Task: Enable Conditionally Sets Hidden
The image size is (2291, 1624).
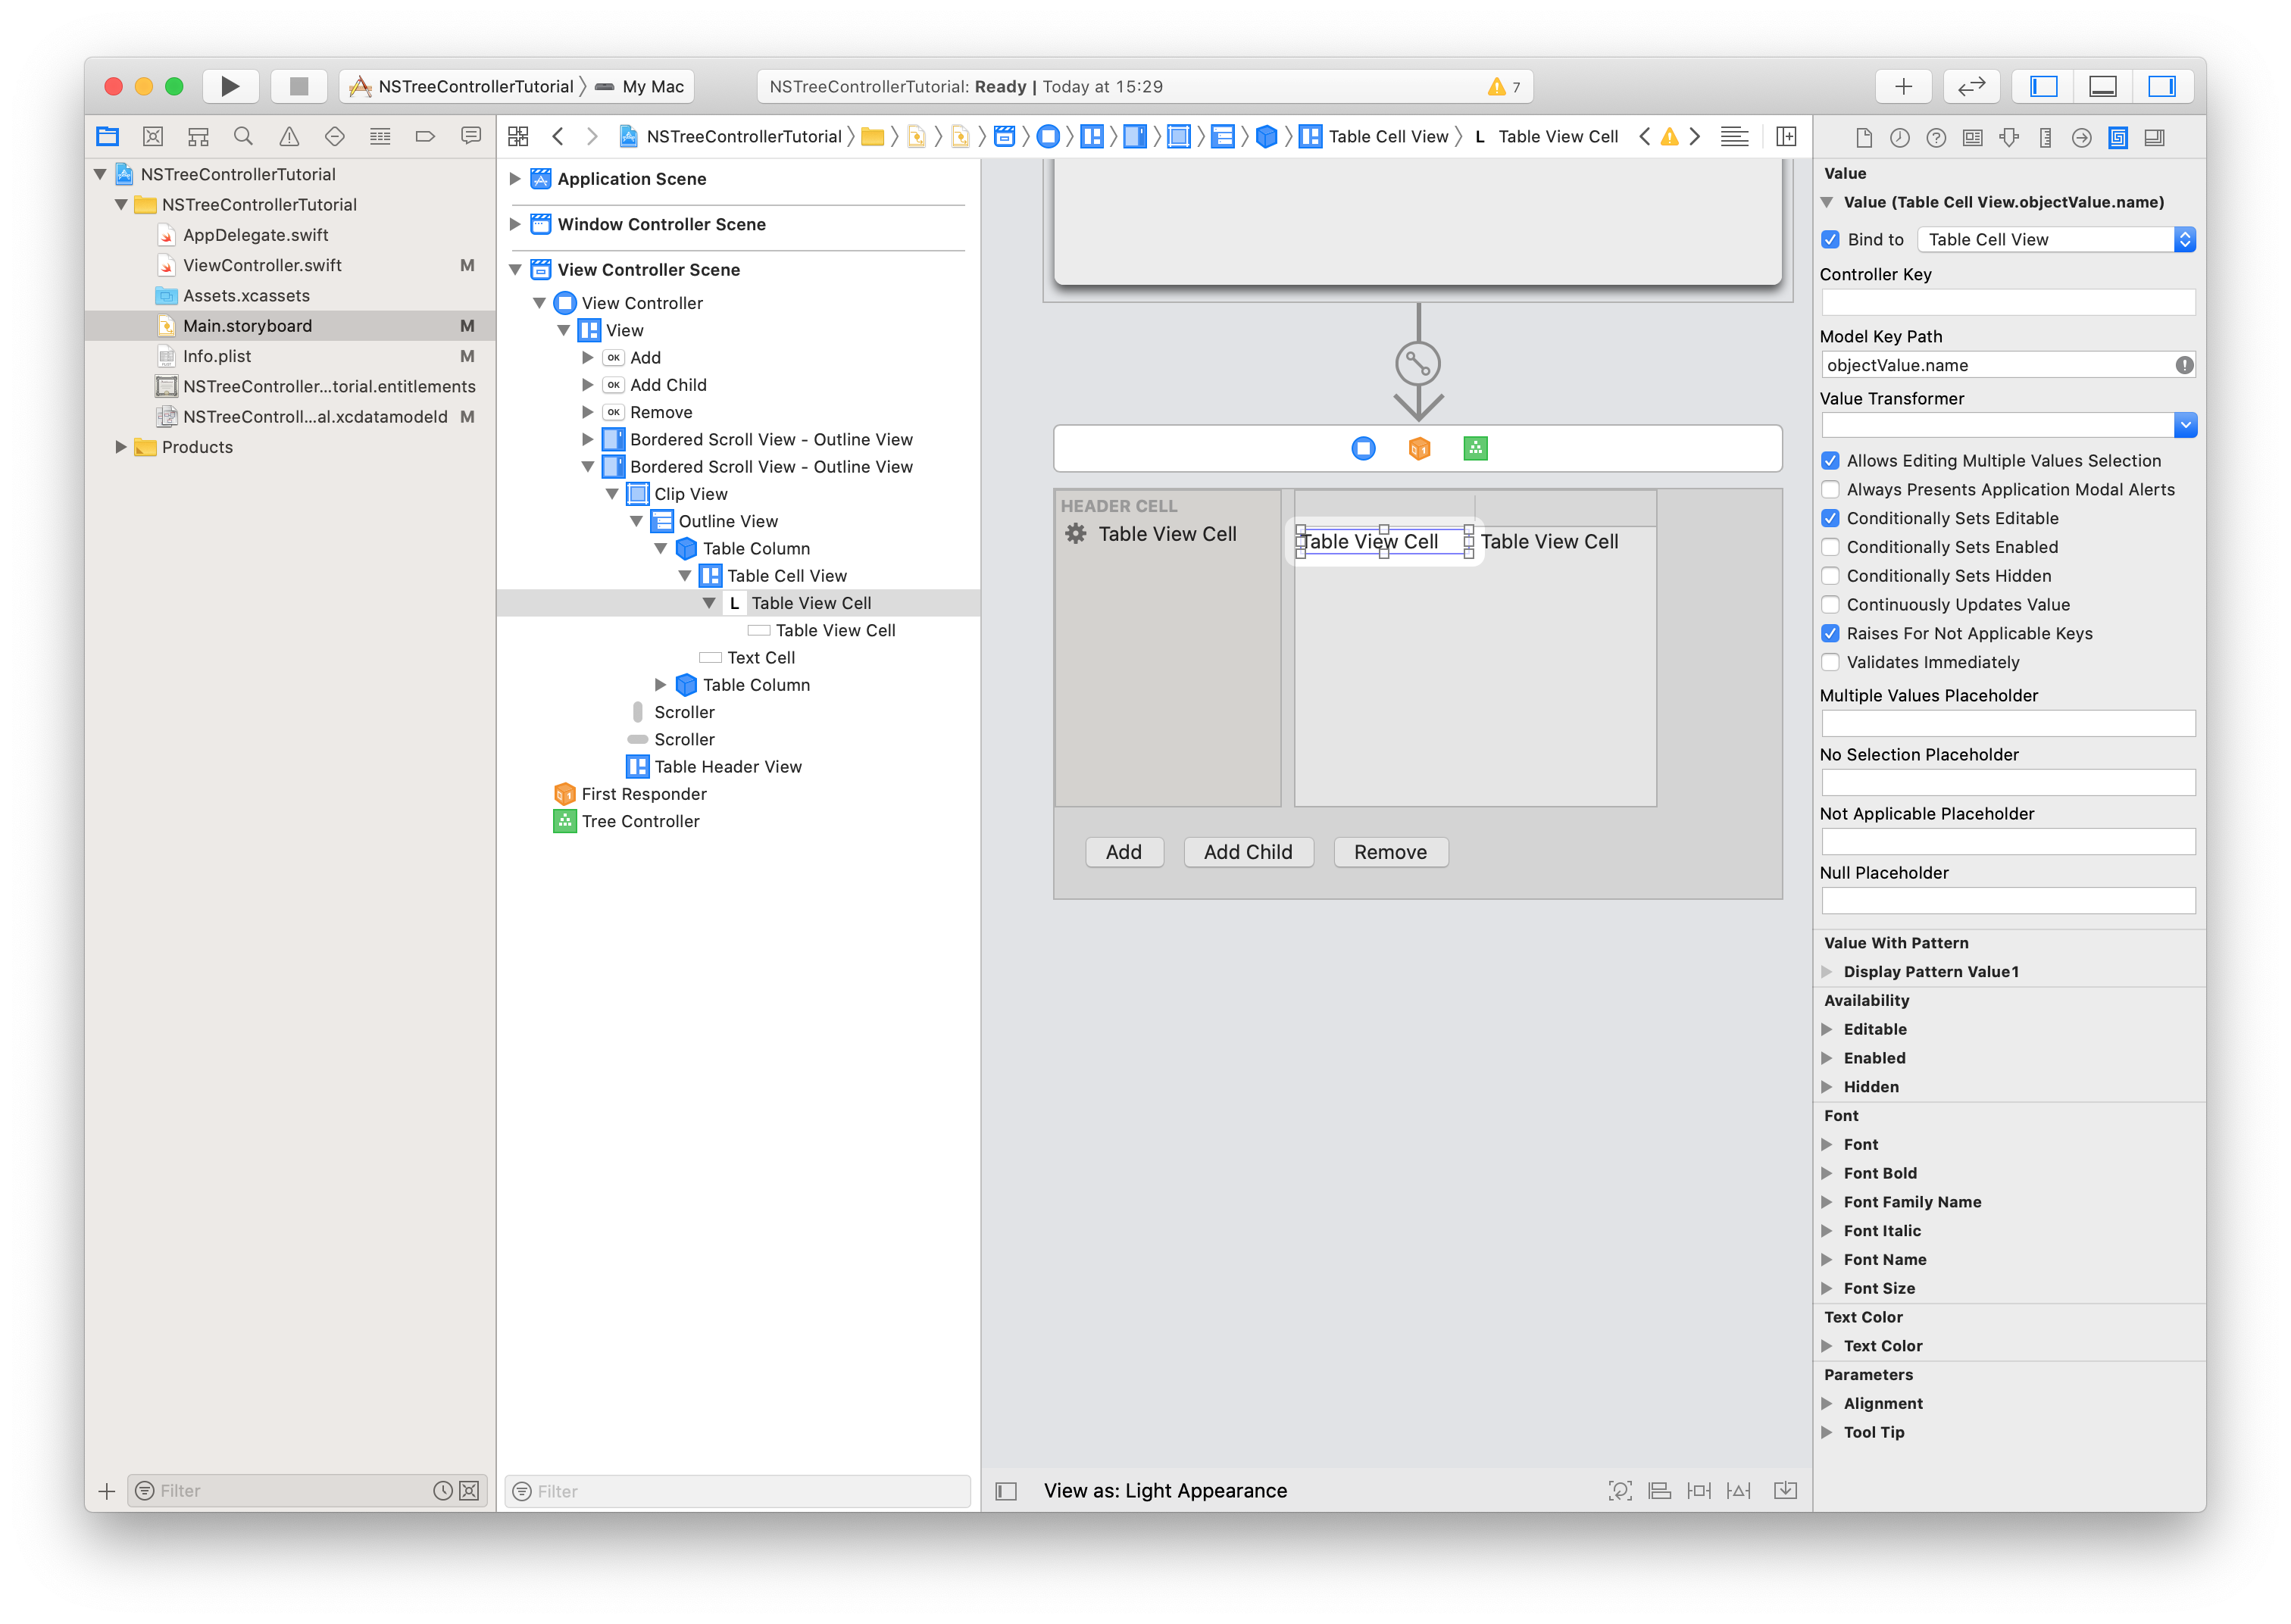Action: [1830, 576]
